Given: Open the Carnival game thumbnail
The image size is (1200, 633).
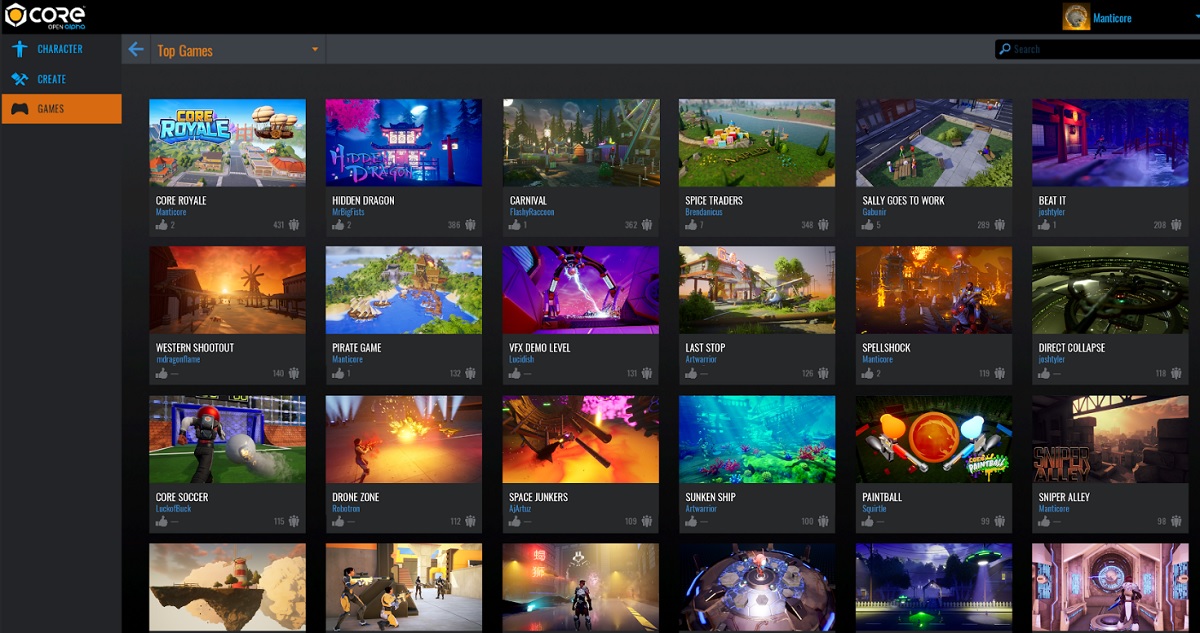Looking at the screenshot, I should (581, 143).
